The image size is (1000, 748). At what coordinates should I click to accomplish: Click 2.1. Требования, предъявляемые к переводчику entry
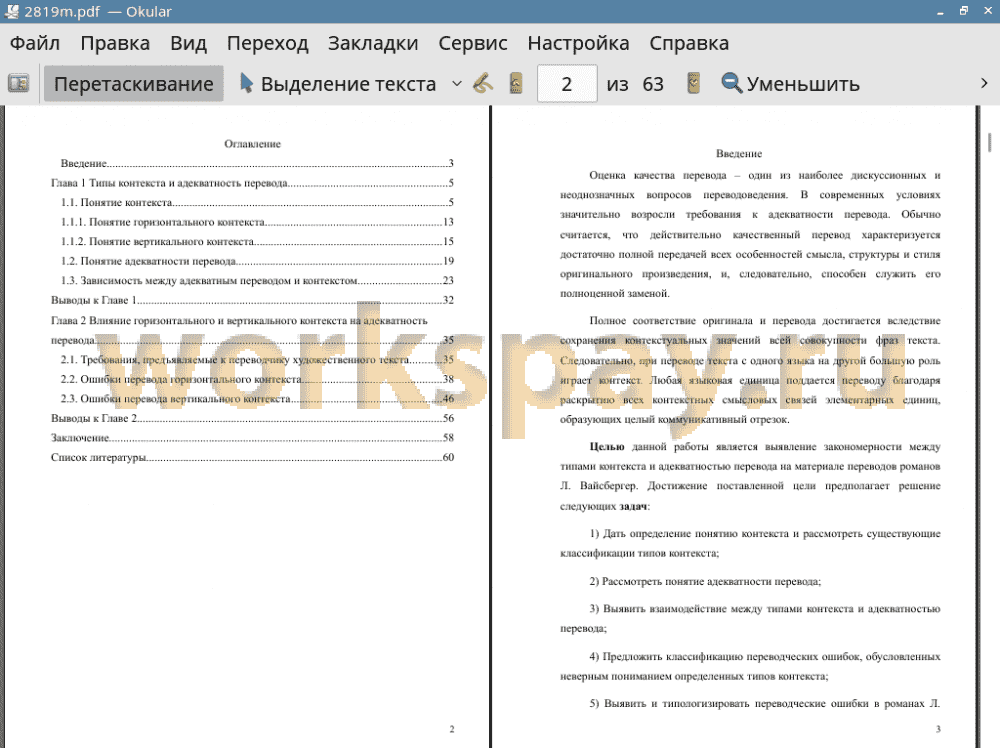(257, 360)
